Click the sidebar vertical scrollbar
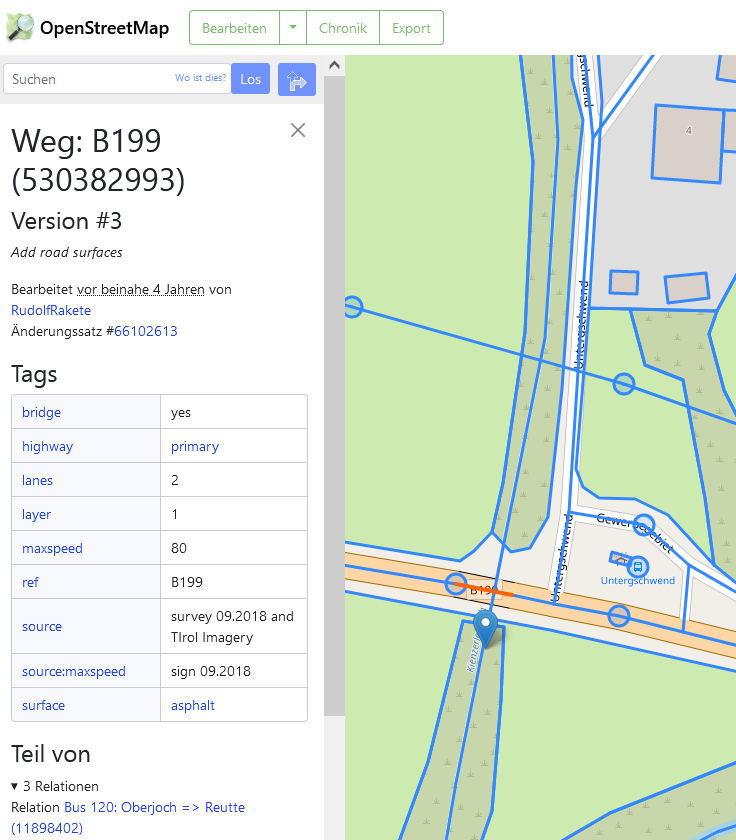This screenshot has width=736, height=840. pos(335,400)
